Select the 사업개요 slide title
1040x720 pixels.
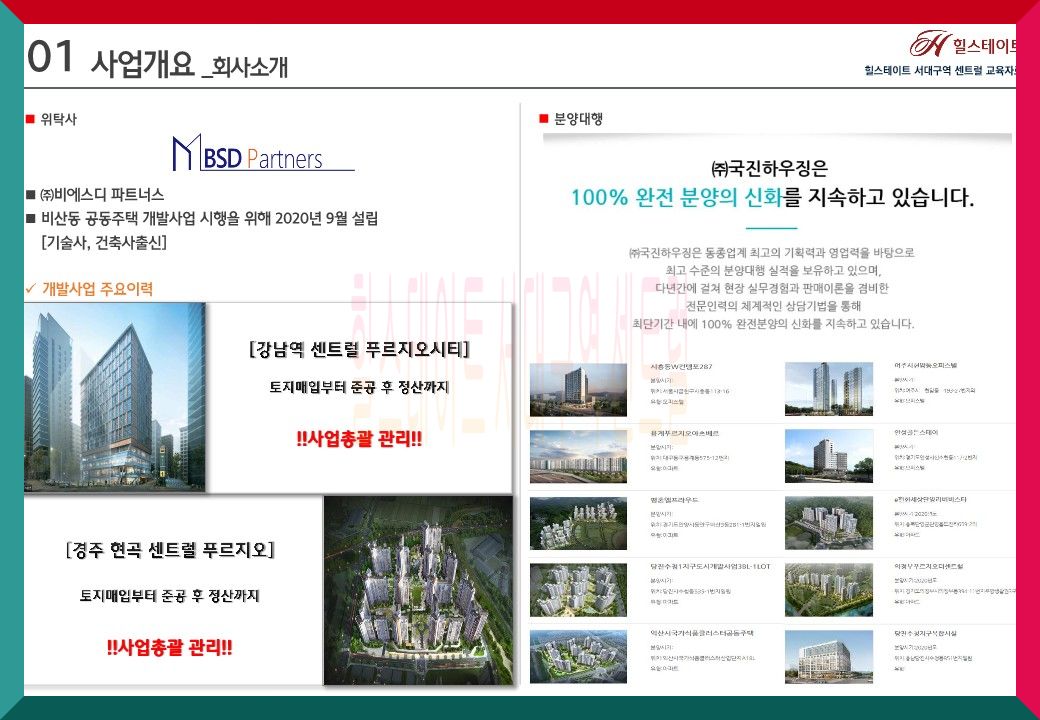tap(143, 64)
